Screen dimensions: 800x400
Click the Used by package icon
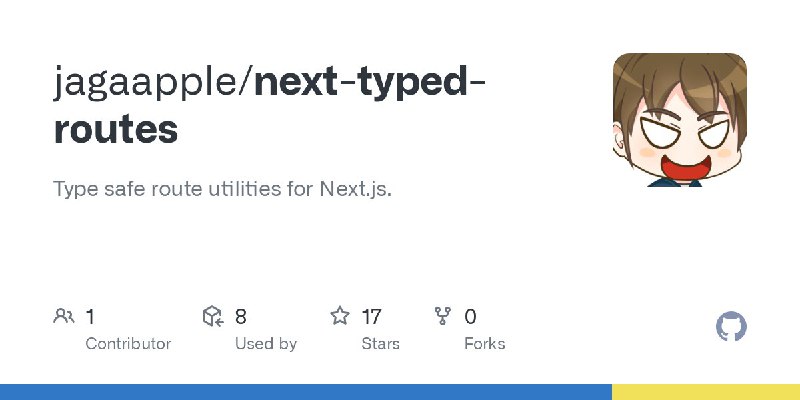(213, 316)
